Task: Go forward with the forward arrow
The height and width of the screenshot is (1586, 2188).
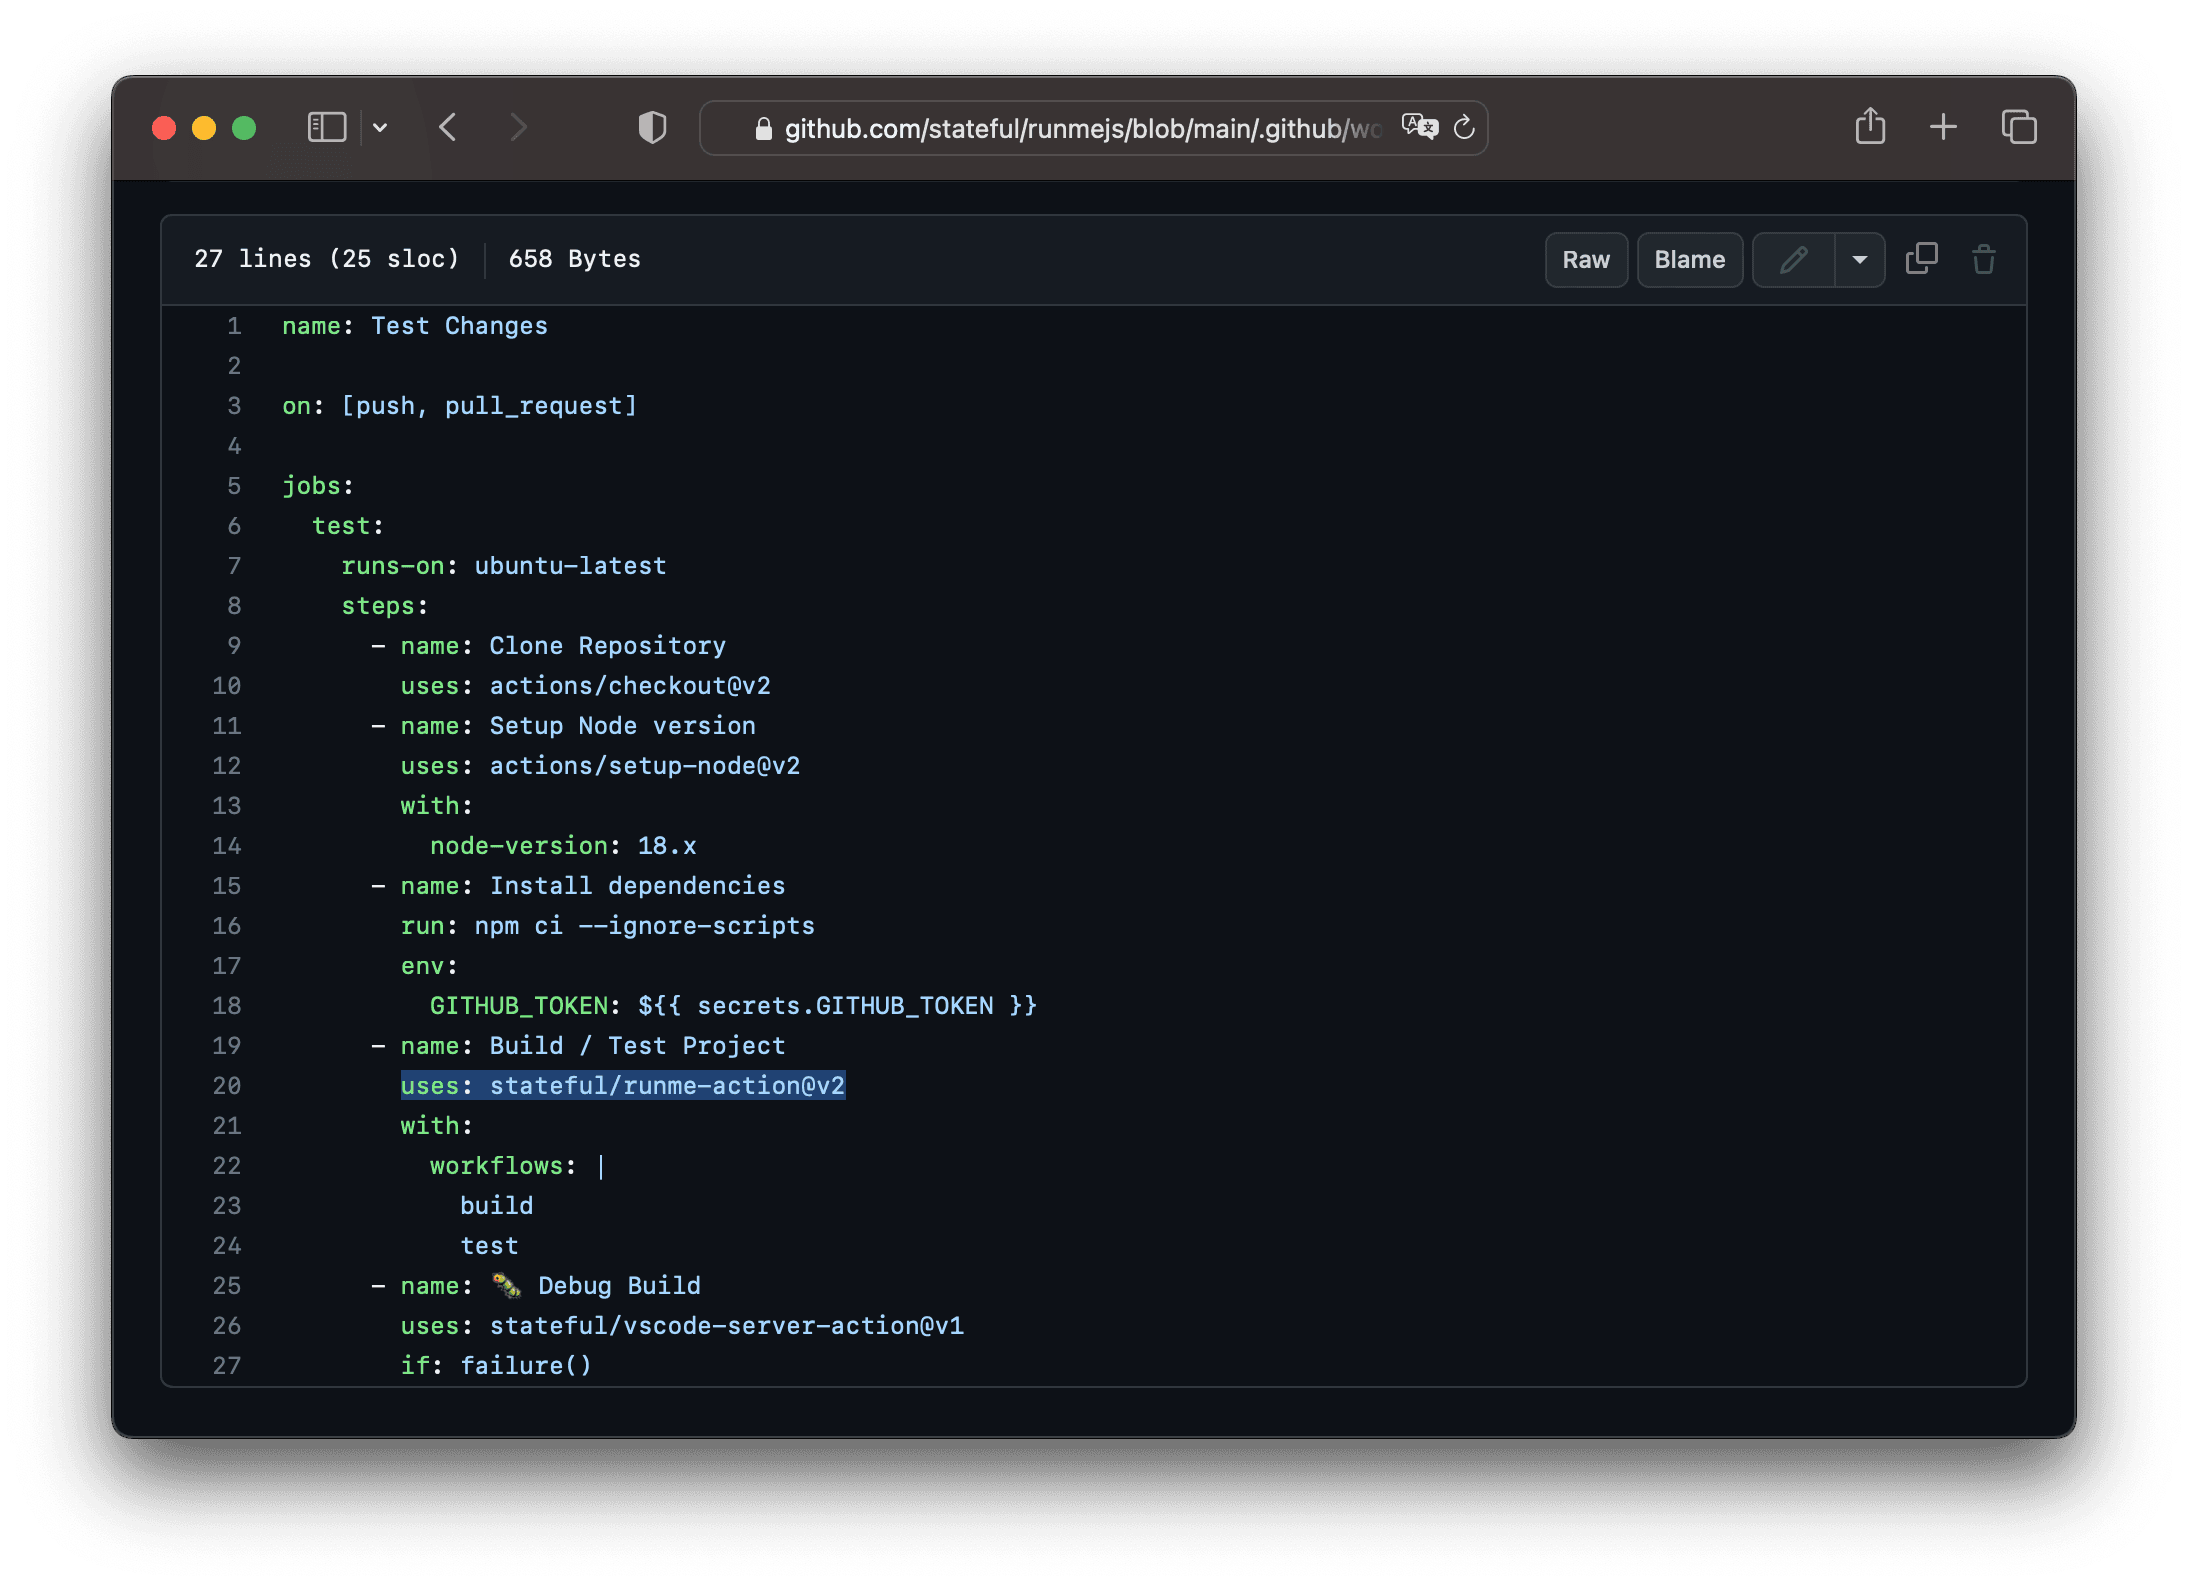Action: click(x=517, y=128)
